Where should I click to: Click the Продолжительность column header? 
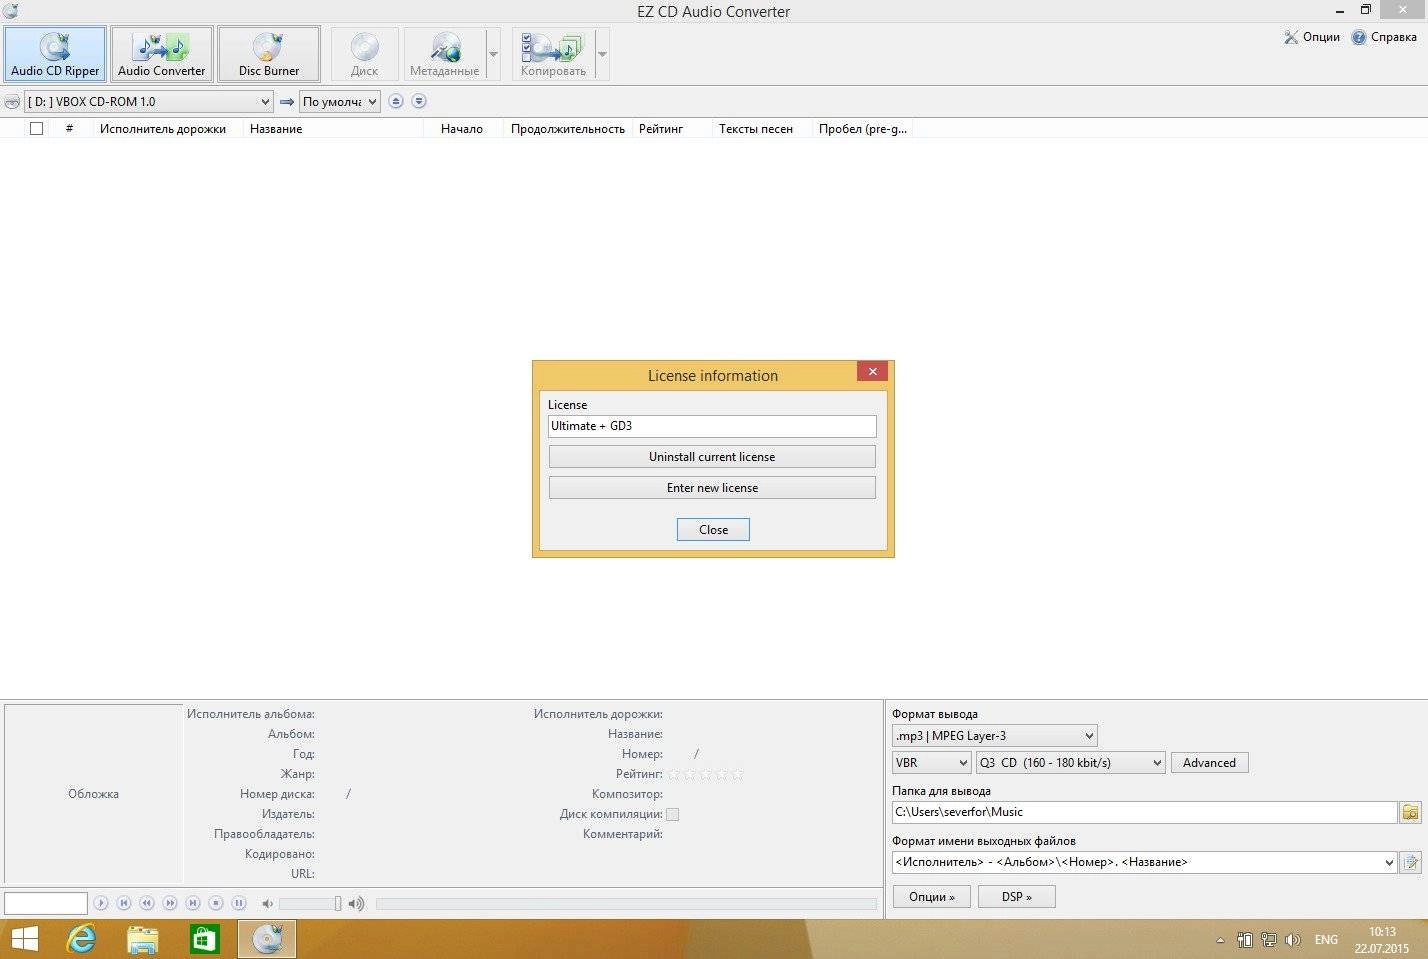tap(567, 128)
